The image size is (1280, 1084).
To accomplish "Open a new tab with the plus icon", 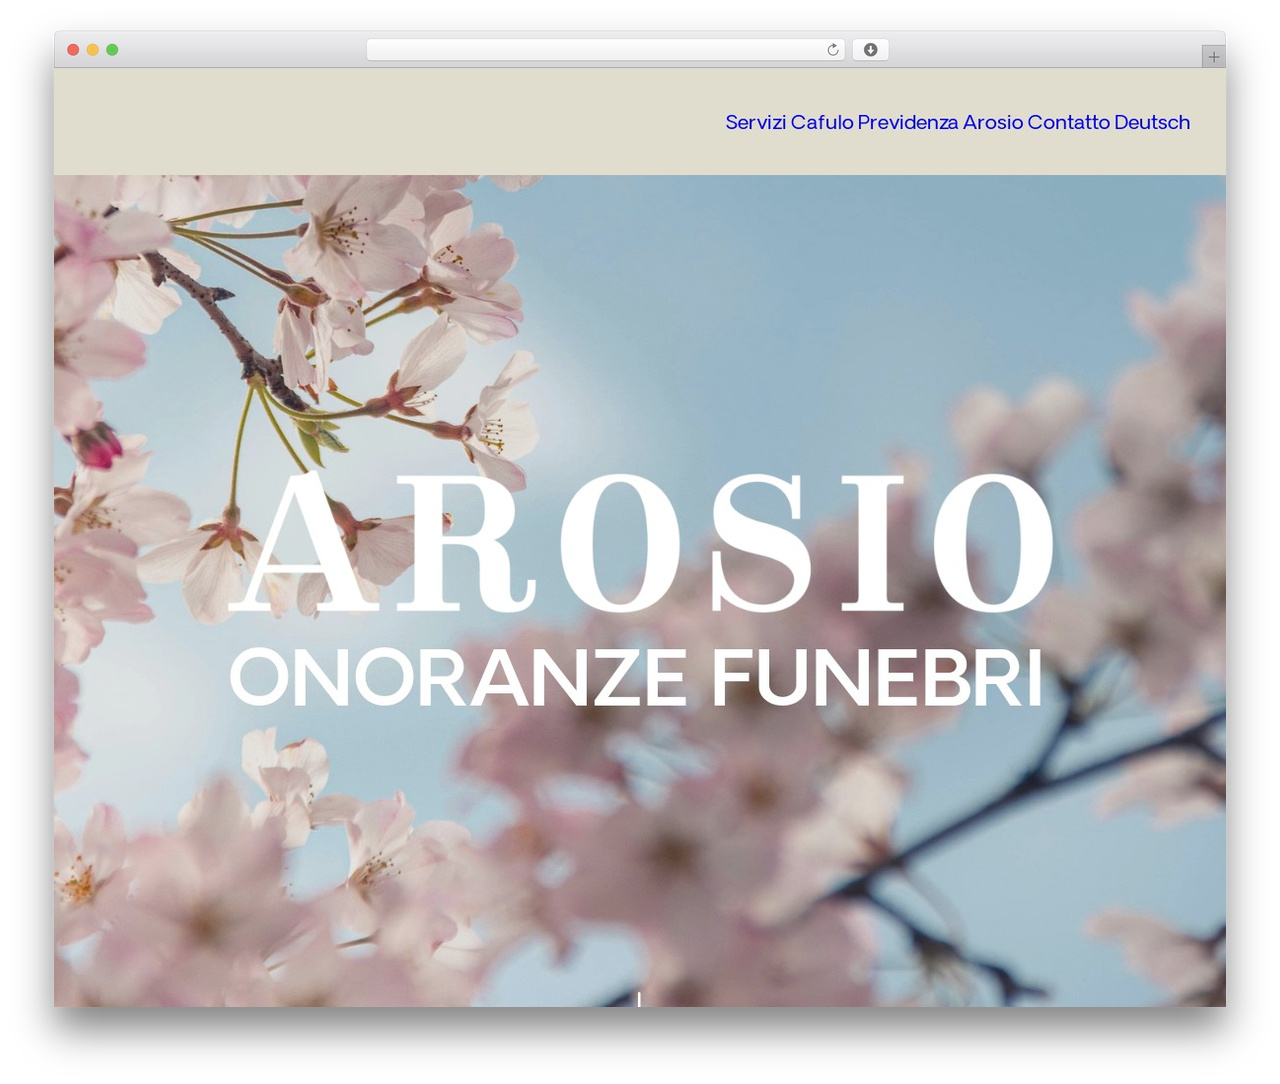I will (1213, 57).
